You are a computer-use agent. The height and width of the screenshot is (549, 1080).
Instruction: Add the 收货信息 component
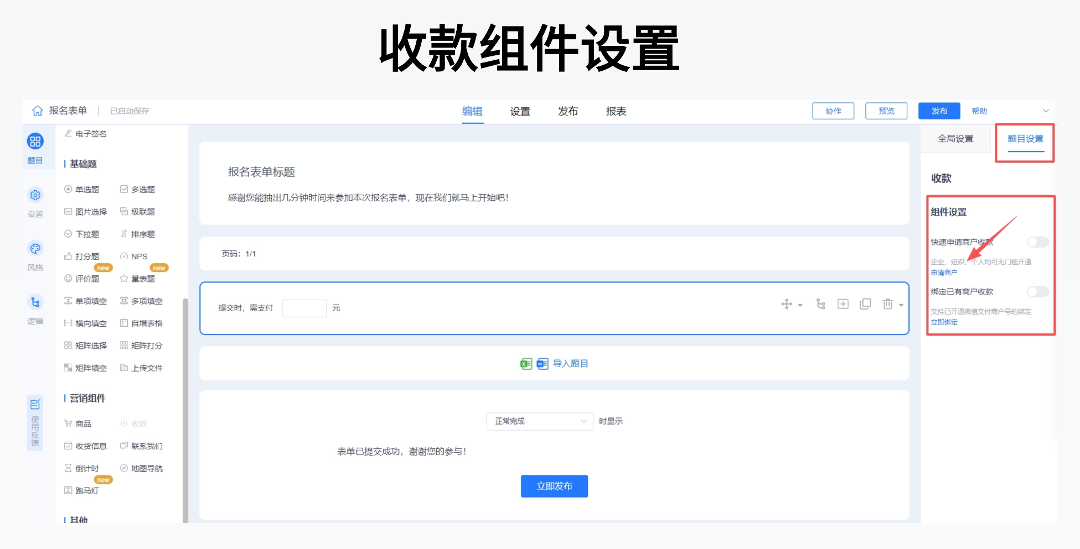pos(85,446)
